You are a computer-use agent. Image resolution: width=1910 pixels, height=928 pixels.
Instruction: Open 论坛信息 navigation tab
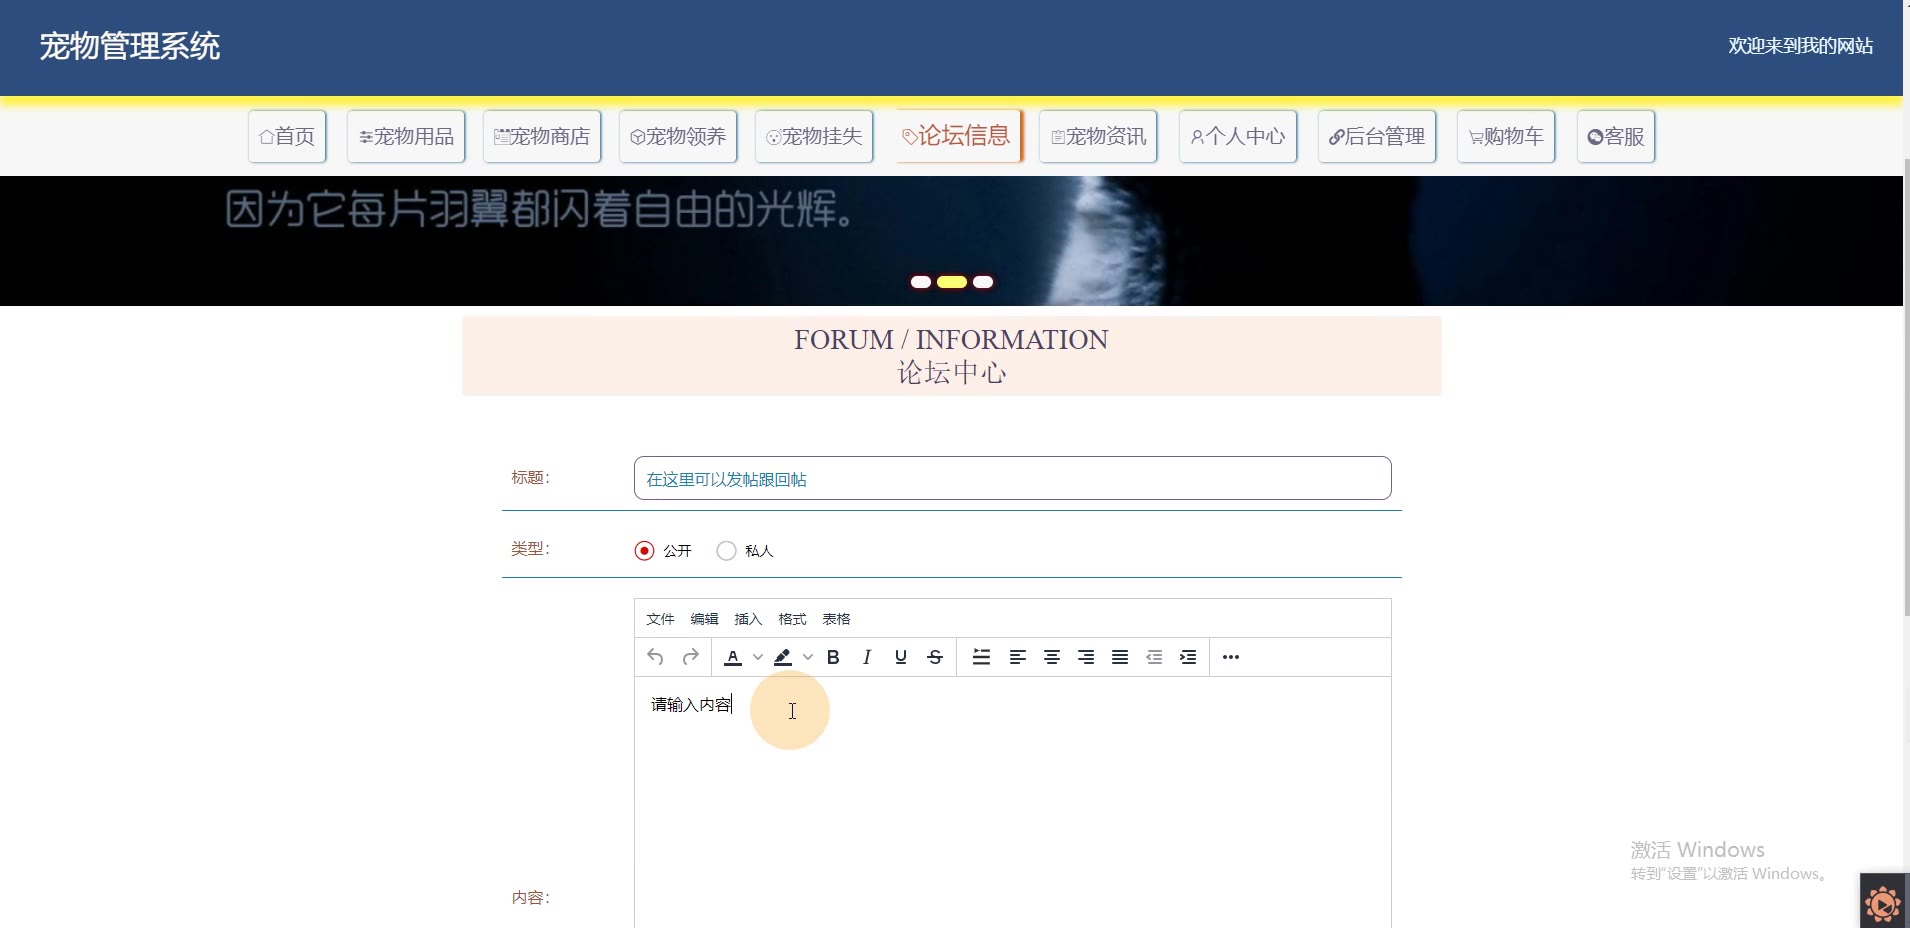(x=957, y=135)
